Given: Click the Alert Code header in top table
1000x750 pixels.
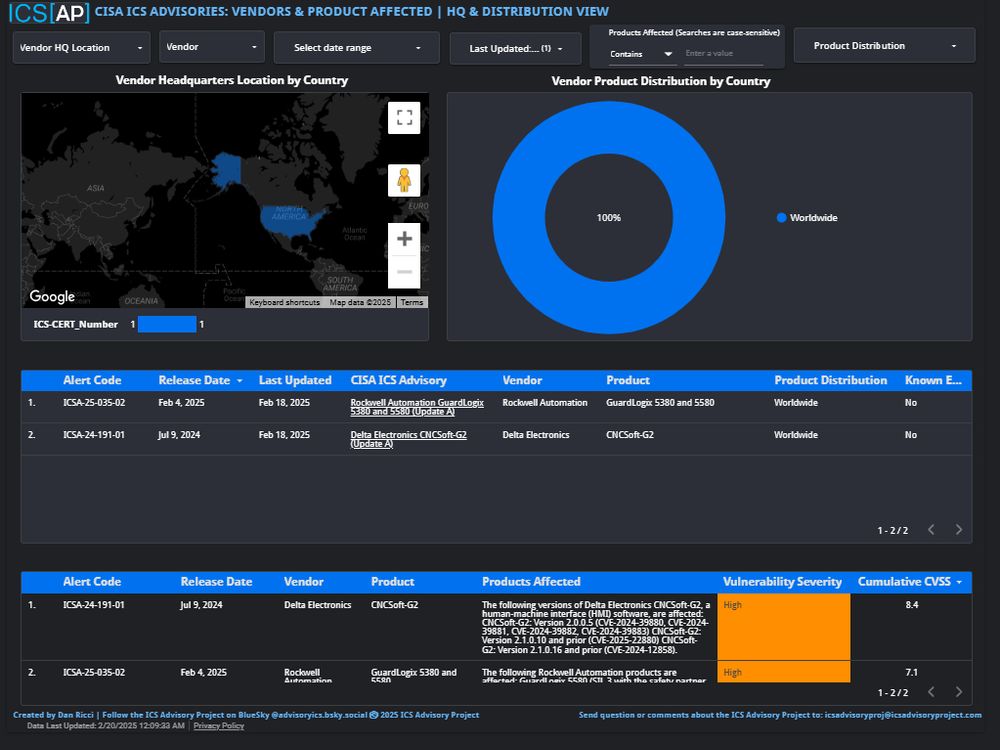Looking at the screenshot, I should point(92,380).
